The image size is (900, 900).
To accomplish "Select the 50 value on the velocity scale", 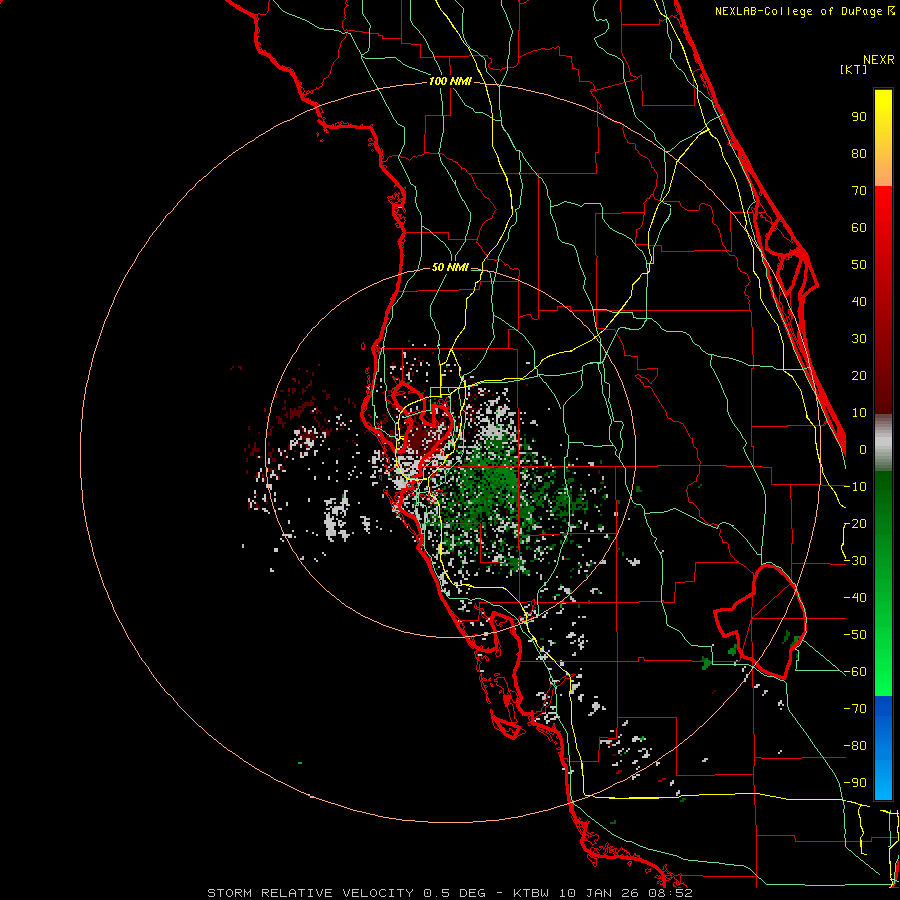I will [x=859, y=265].
